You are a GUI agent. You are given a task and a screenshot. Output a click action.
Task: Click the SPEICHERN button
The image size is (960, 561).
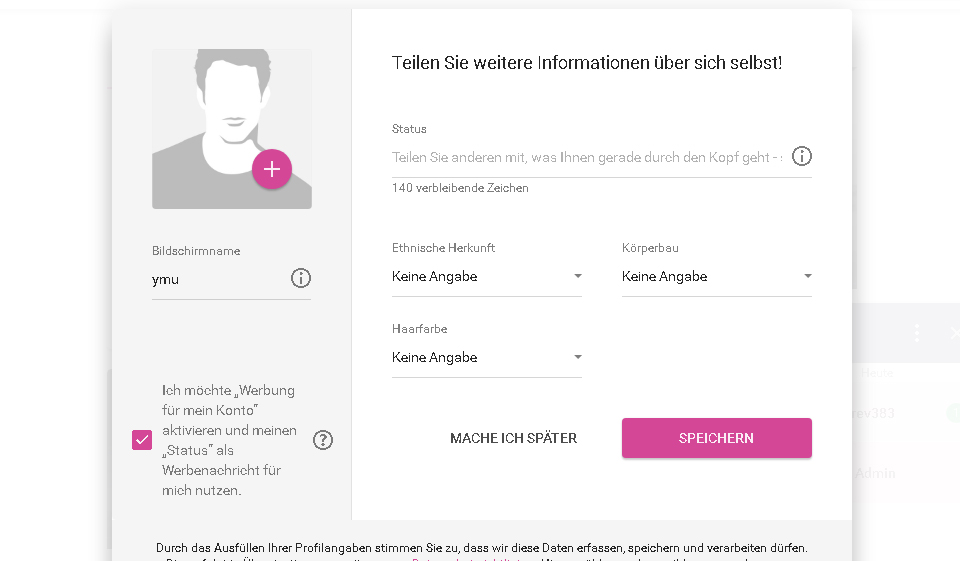tap(716, 438)
